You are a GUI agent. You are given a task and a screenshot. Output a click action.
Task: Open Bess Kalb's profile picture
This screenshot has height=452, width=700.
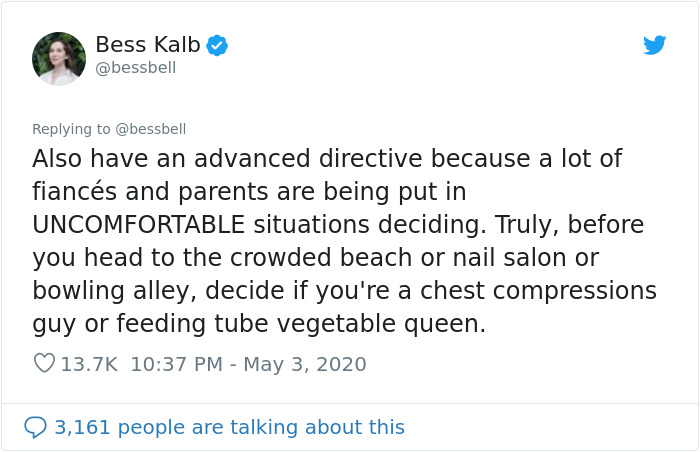tap(59, 58)
